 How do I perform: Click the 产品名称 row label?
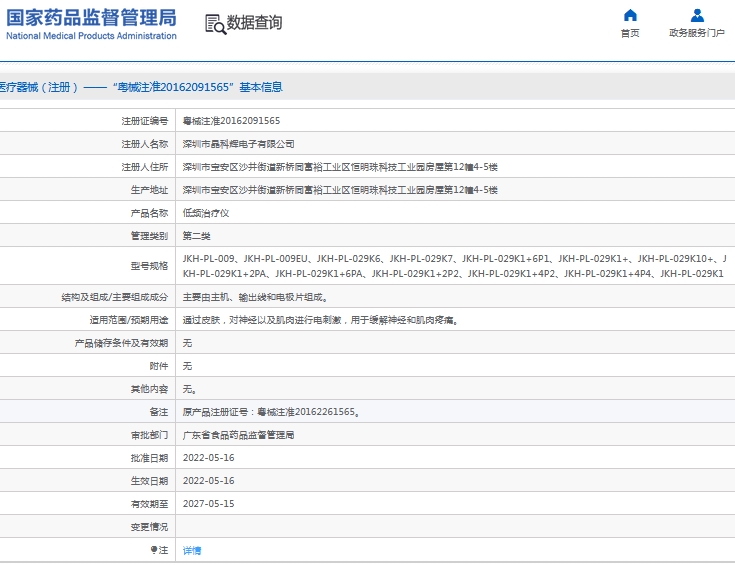point(149,213)
